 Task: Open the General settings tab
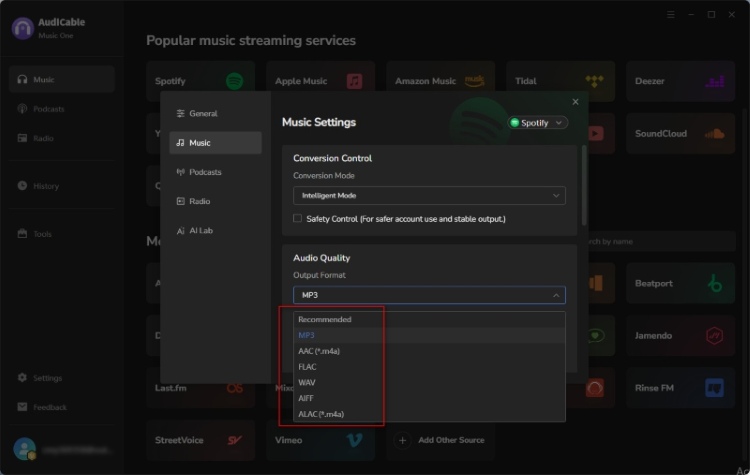[215, 113]
